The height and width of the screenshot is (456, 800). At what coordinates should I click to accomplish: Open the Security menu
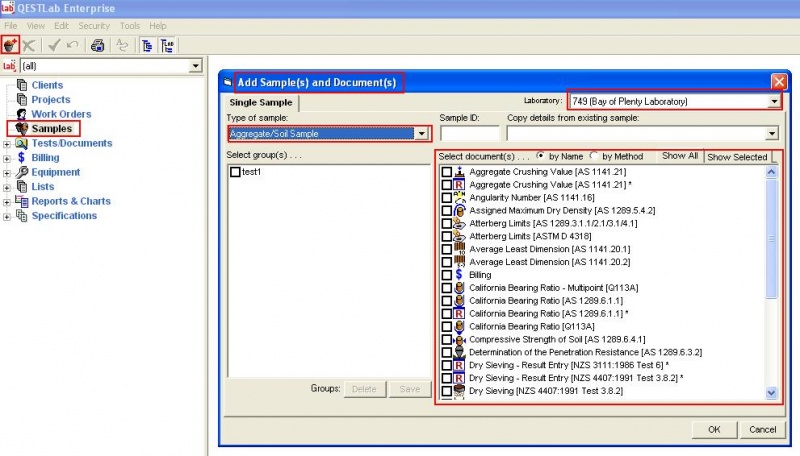(94, 25)
